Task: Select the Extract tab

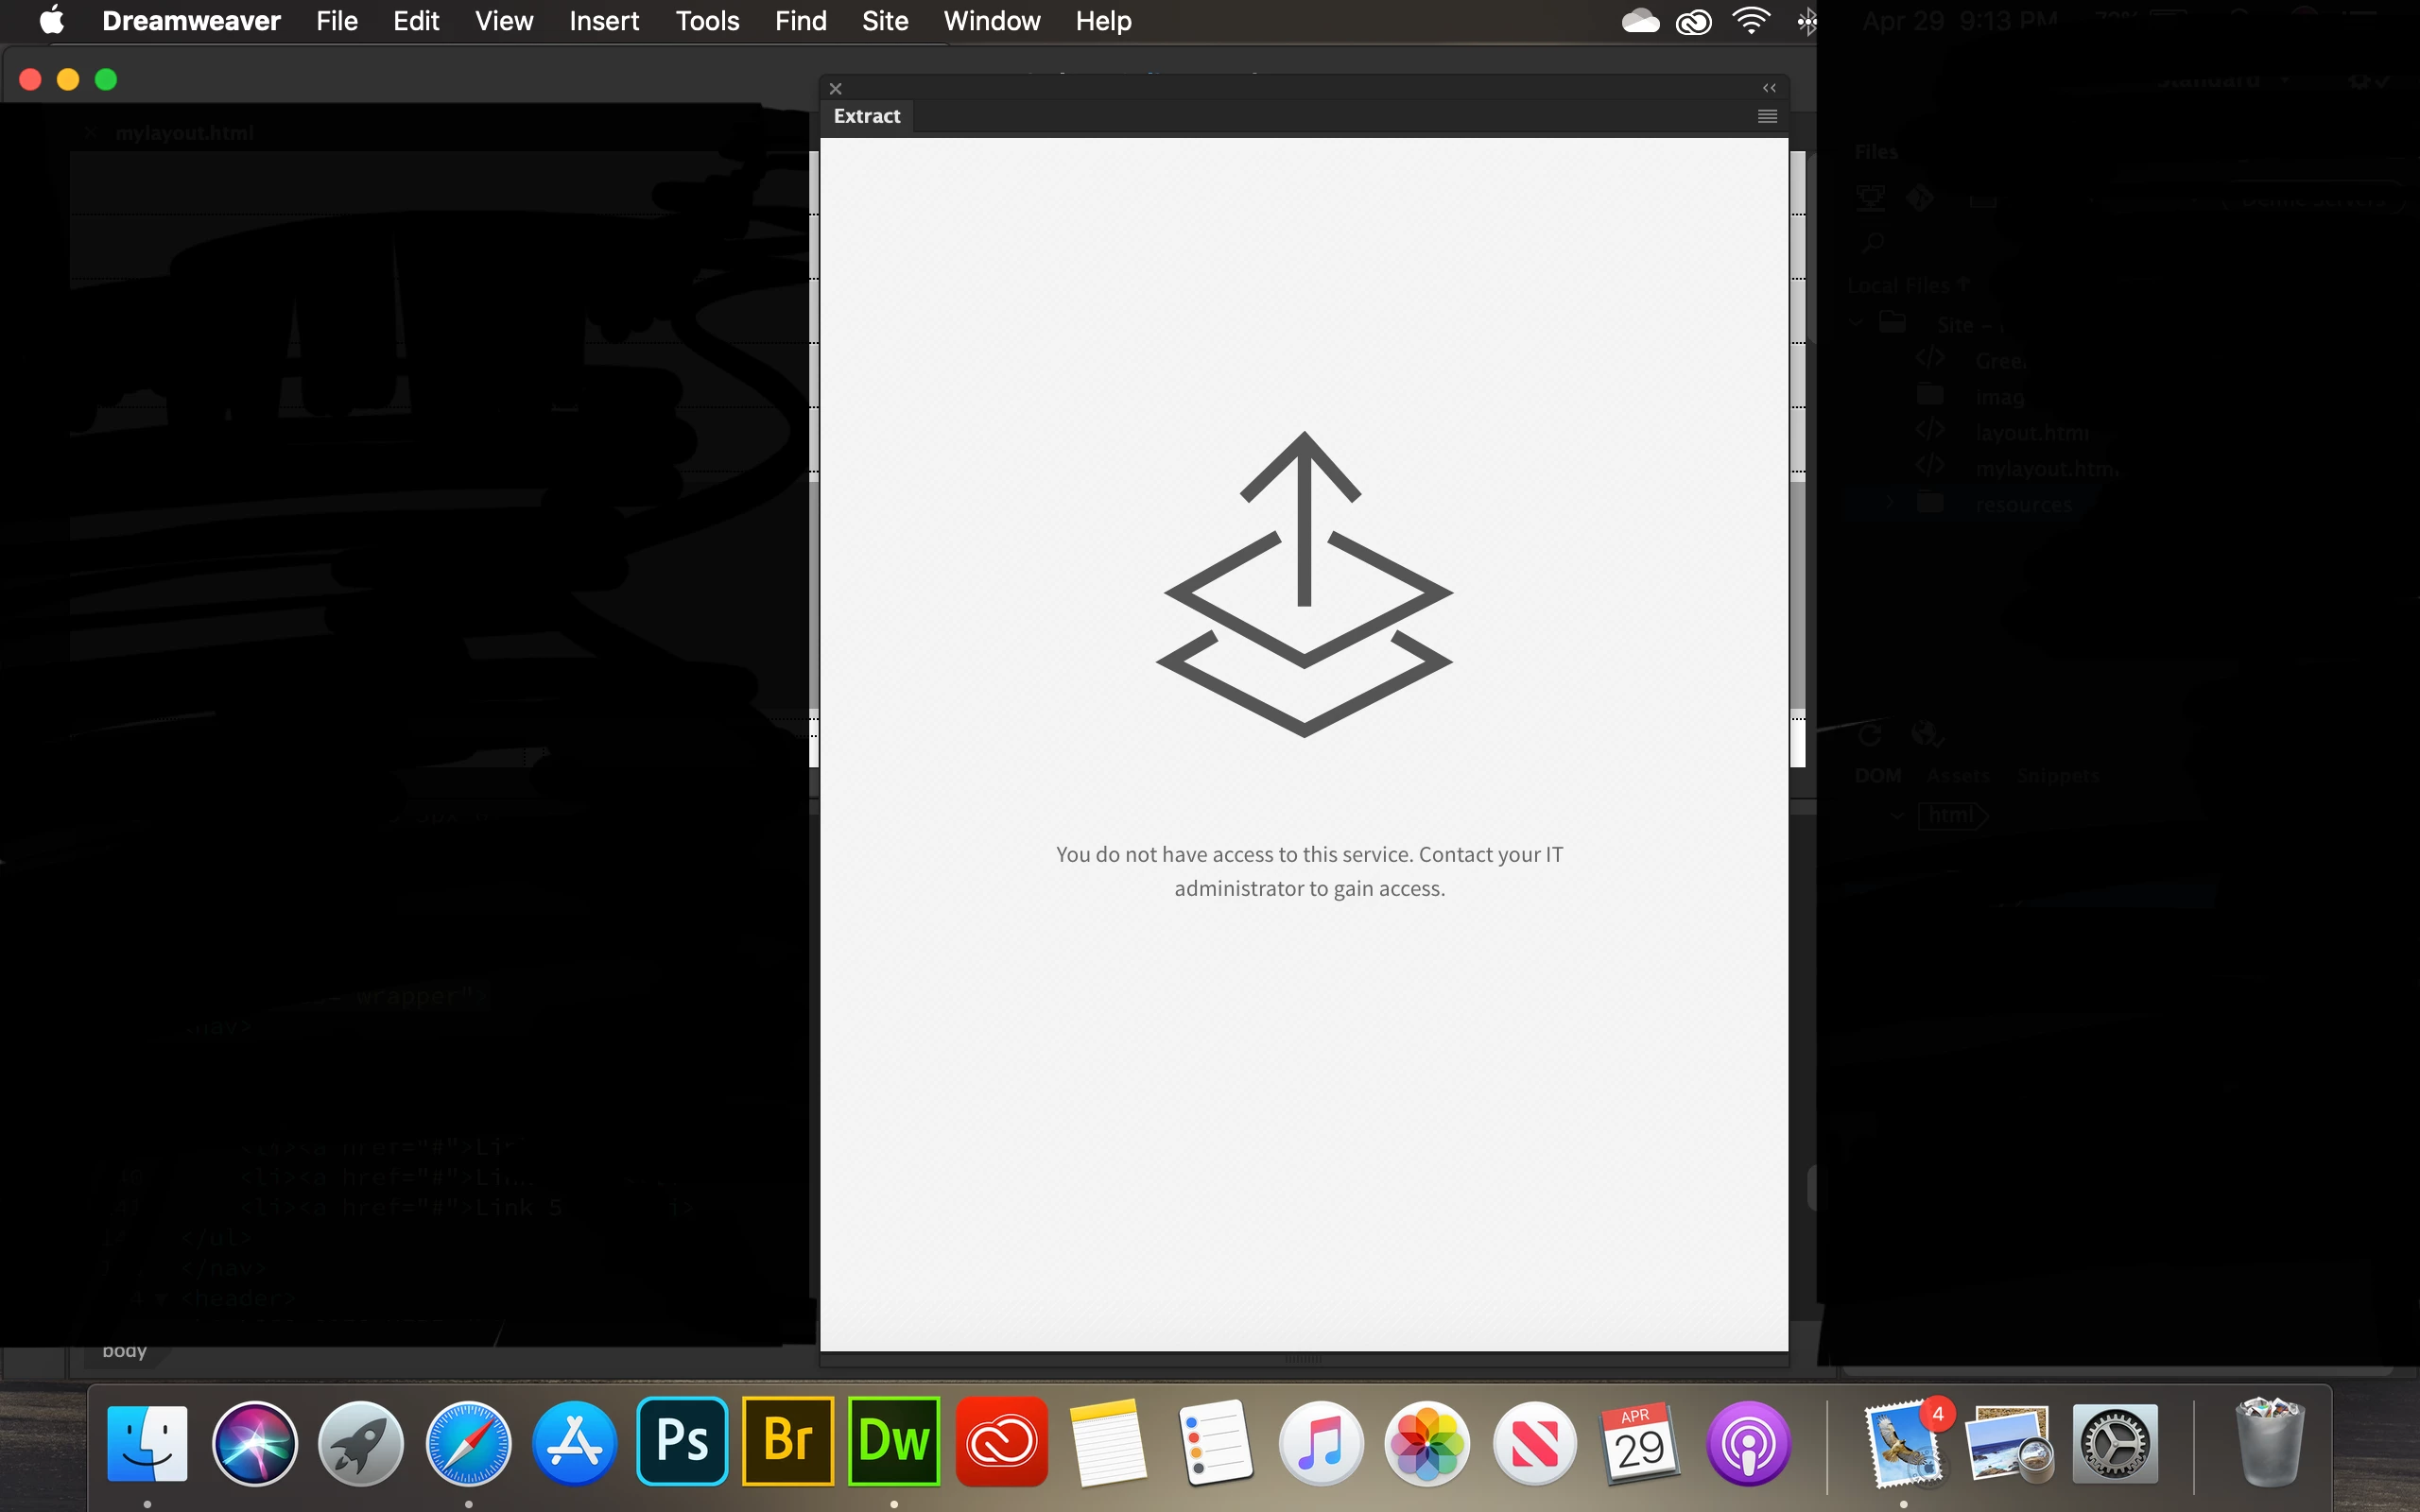Action: click(867, 116)
